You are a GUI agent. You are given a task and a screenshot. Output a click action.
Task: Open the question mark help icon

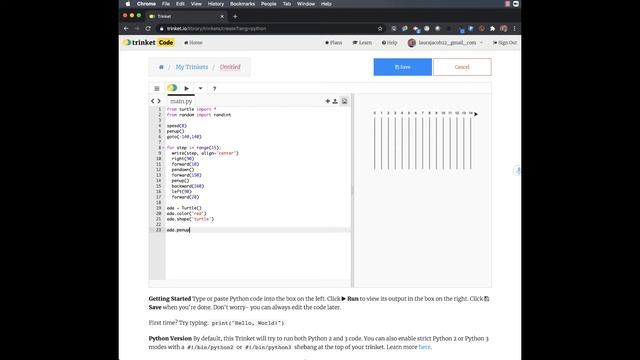coord(214,89)
